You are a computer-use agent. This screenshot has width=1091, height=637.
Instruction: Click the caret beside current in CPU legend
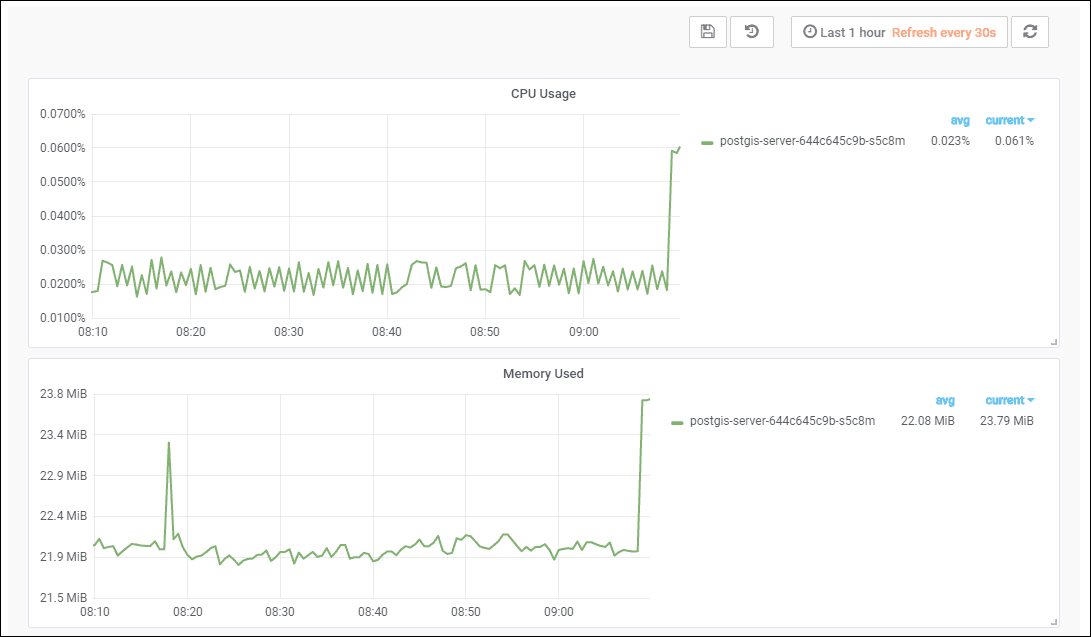[1031, 120]
